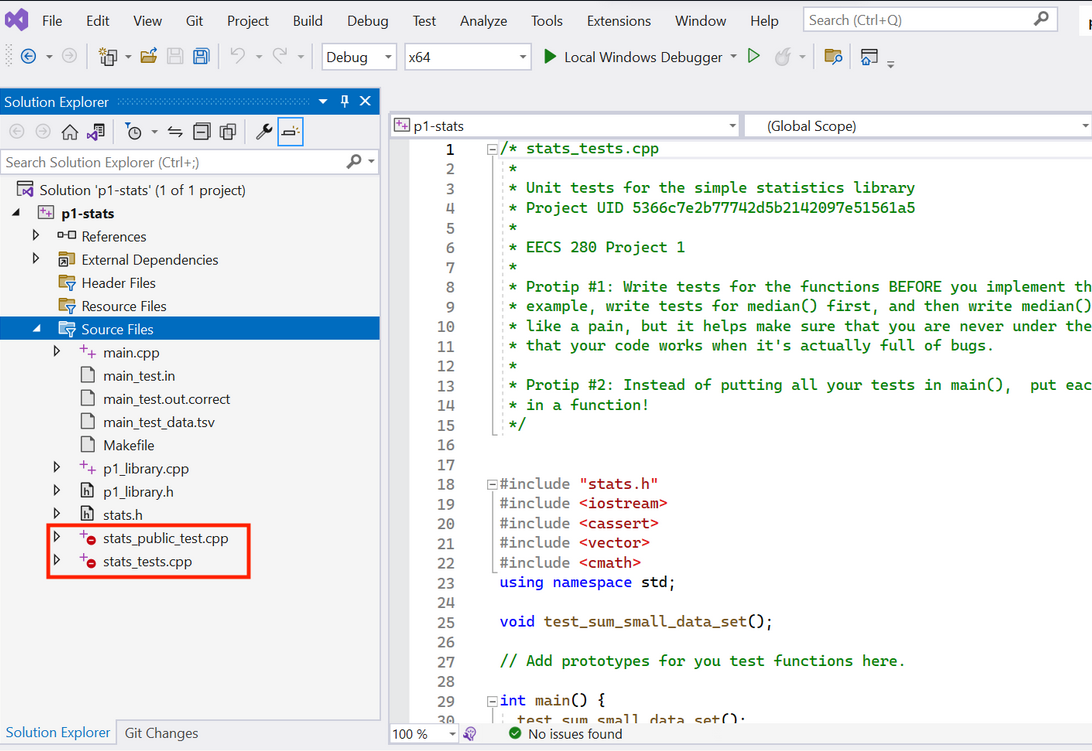
Task: Click the Open File folder icon
Action: click(148, 57)
